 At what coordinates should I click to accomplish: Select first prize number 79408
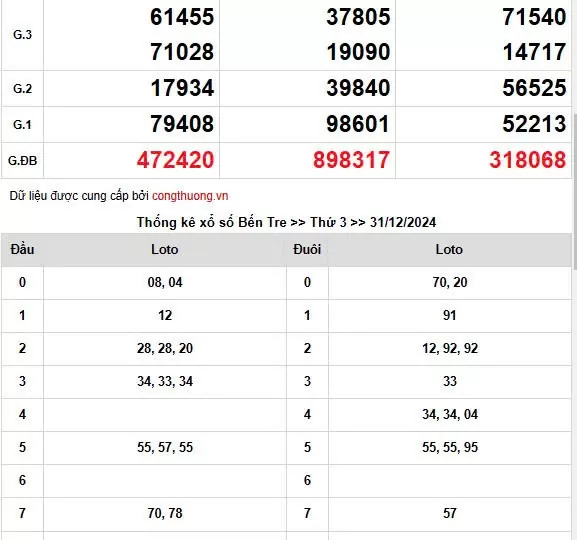tap(182, 124)
